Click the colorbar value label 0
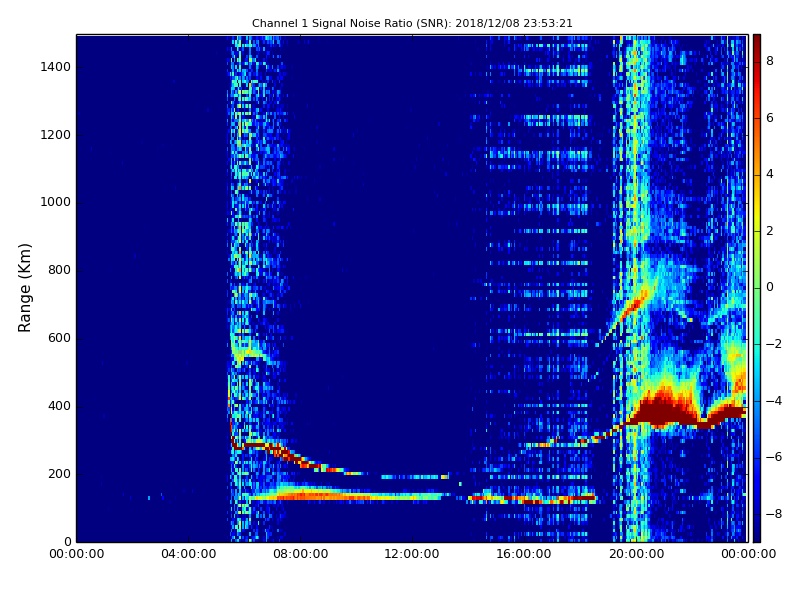Image resolution: width=800 pixels, height=600 pixels. pos(770,287)
